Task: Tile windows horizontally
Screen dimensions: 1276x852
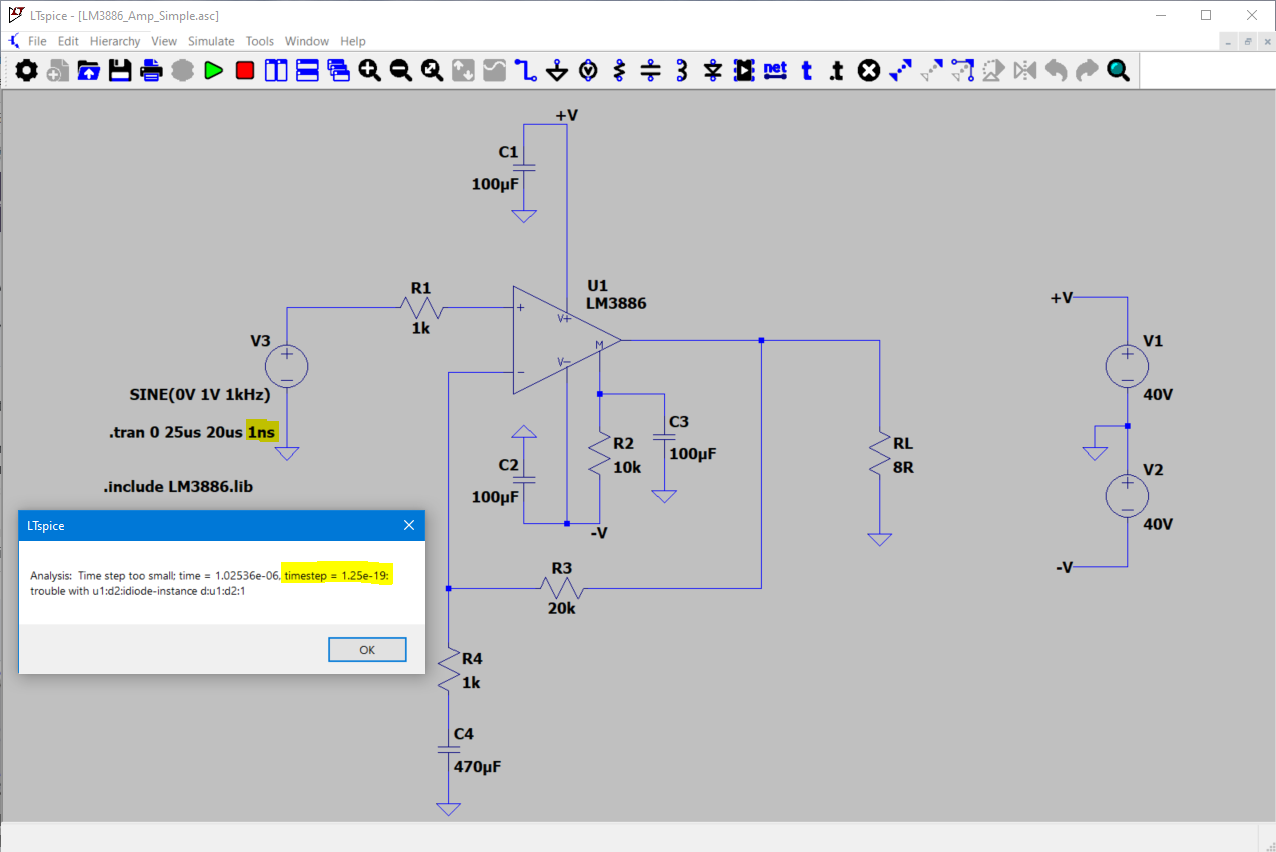Action: click(307, 70)
